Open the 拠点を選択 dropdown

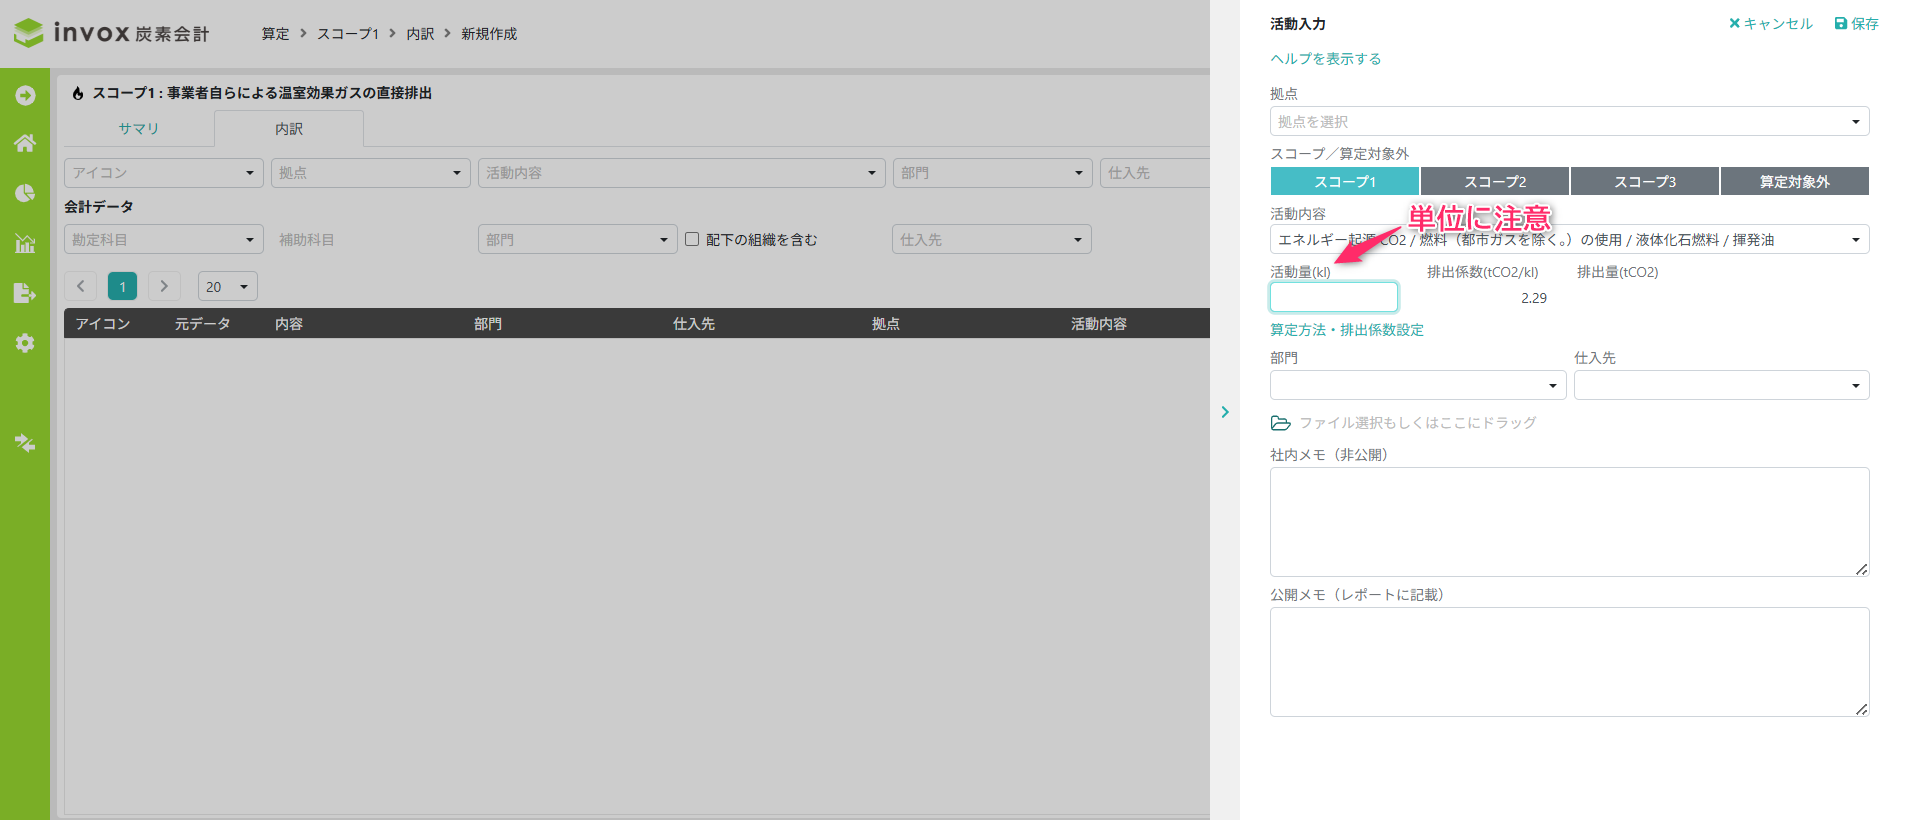[1568, 121]
